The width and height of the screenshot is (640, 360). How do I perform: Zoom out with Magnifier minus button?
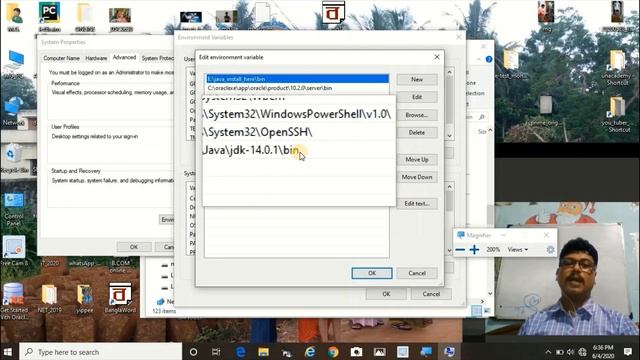[x=460, y=249]
